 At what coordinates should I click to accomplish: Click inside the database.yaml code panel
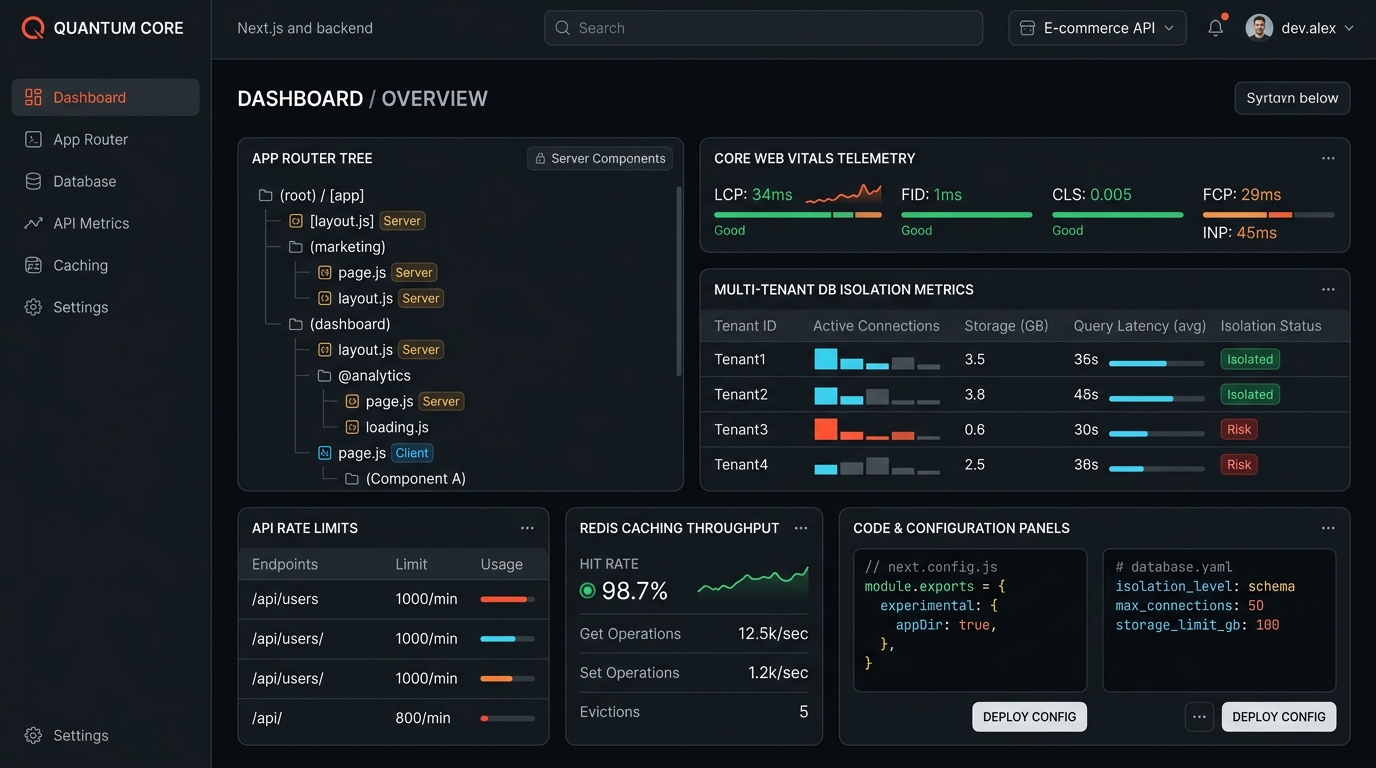(1219, 620)
